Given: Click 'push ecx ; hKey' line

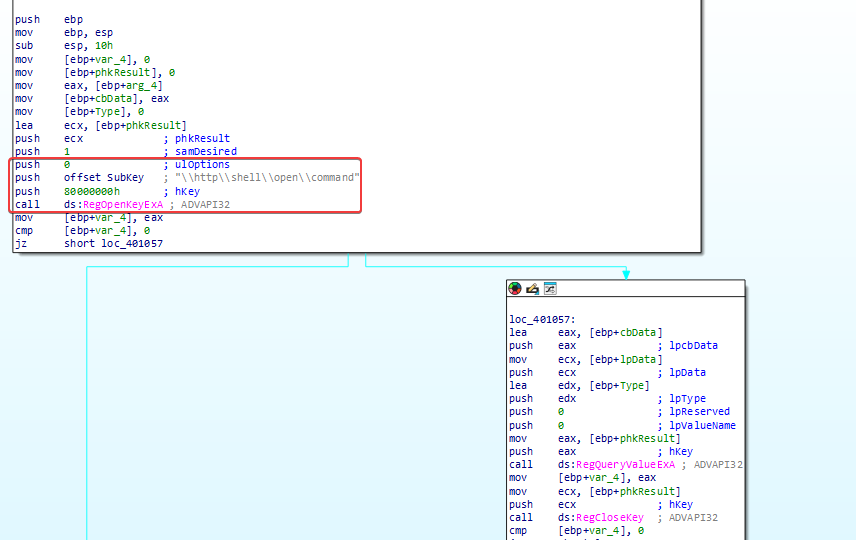Looking at the screenshot, I should [x=601, y=505].
